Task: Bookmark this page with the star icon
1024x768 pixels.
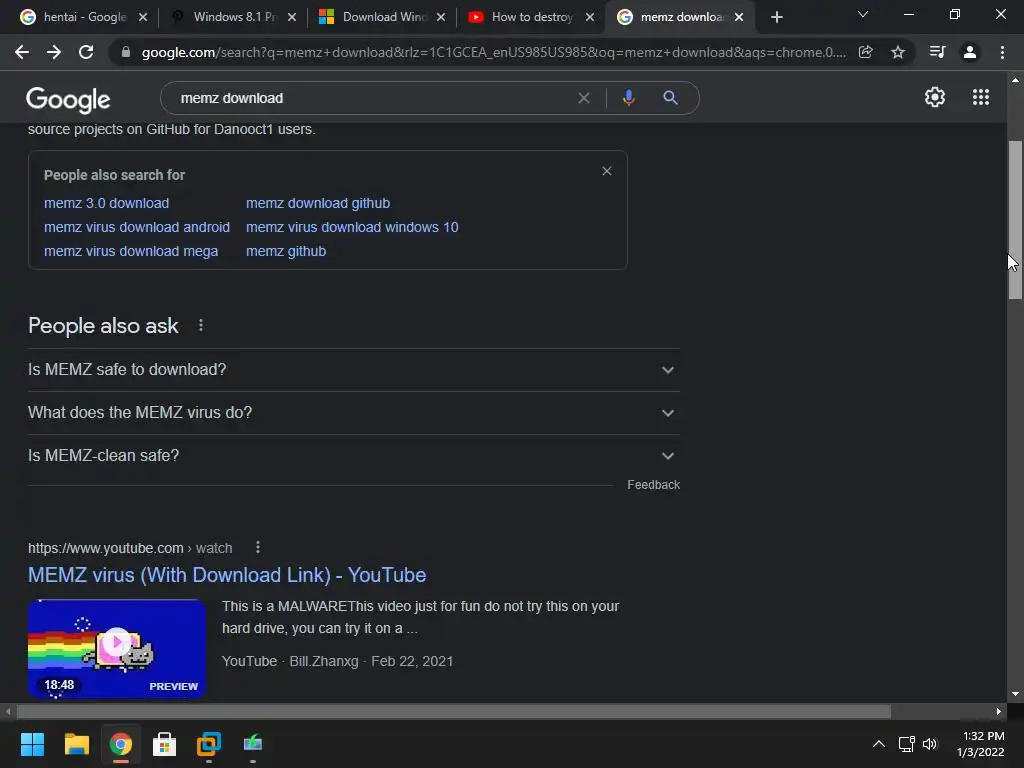Action: pyautogui.click(x=898, y=52)
